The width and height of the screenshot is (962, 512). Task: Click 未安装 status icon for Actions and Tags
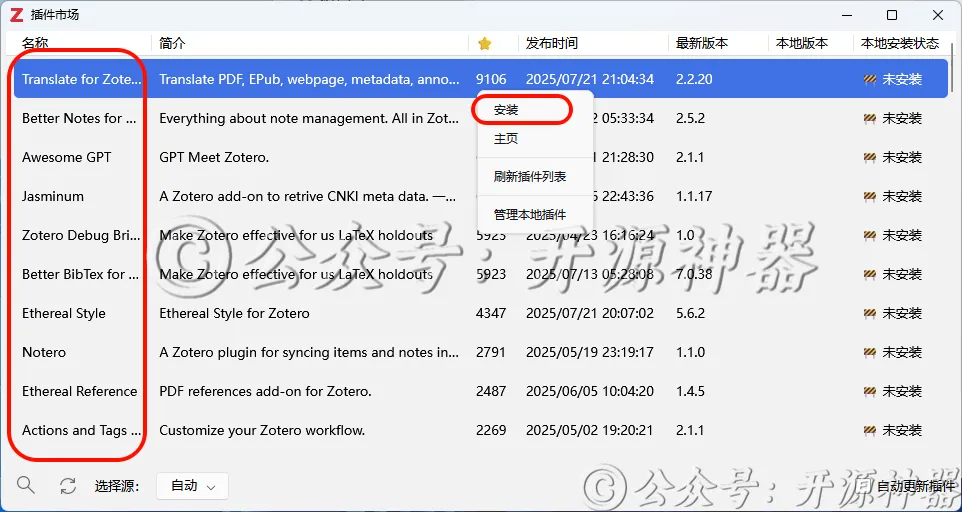(x=869, y=430)
